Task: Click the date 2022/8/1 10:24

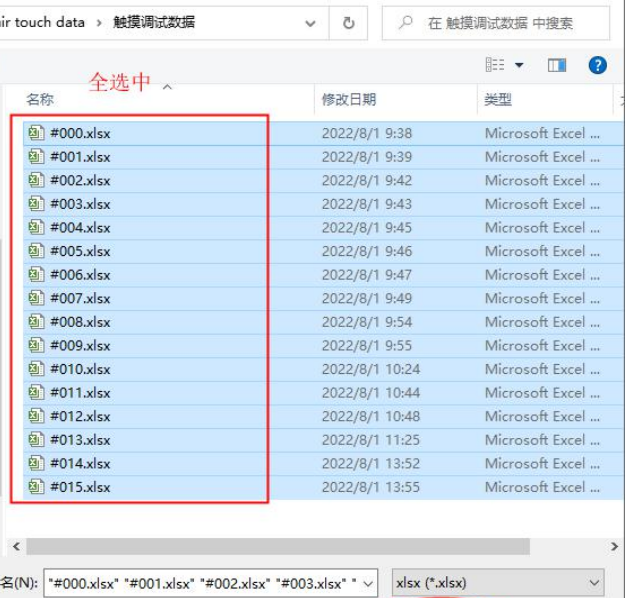Action: (371, 369)
